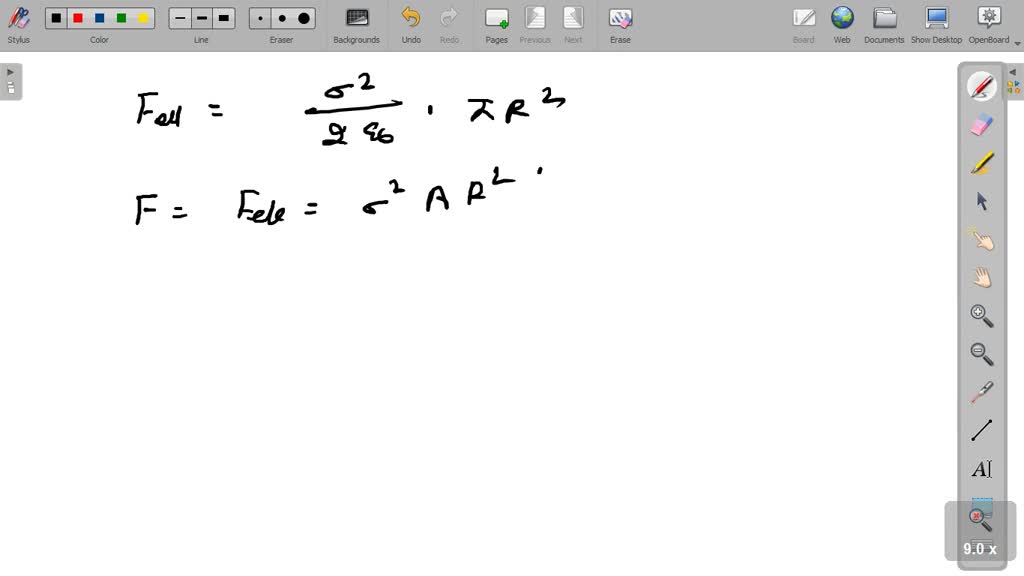The image size is (1024, 576).
Task: Activate the arrow selector tool
Action: pyautogui.click(x=982, y=201)
